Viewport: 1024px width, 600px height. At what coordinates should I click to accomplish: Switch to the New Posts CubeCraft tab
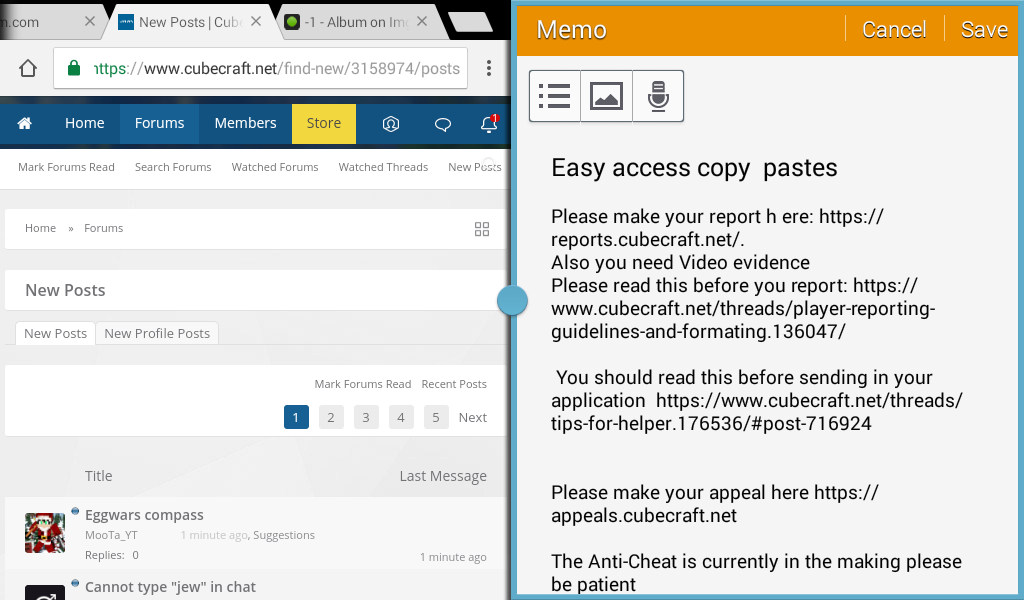click(x=189, y=22)
